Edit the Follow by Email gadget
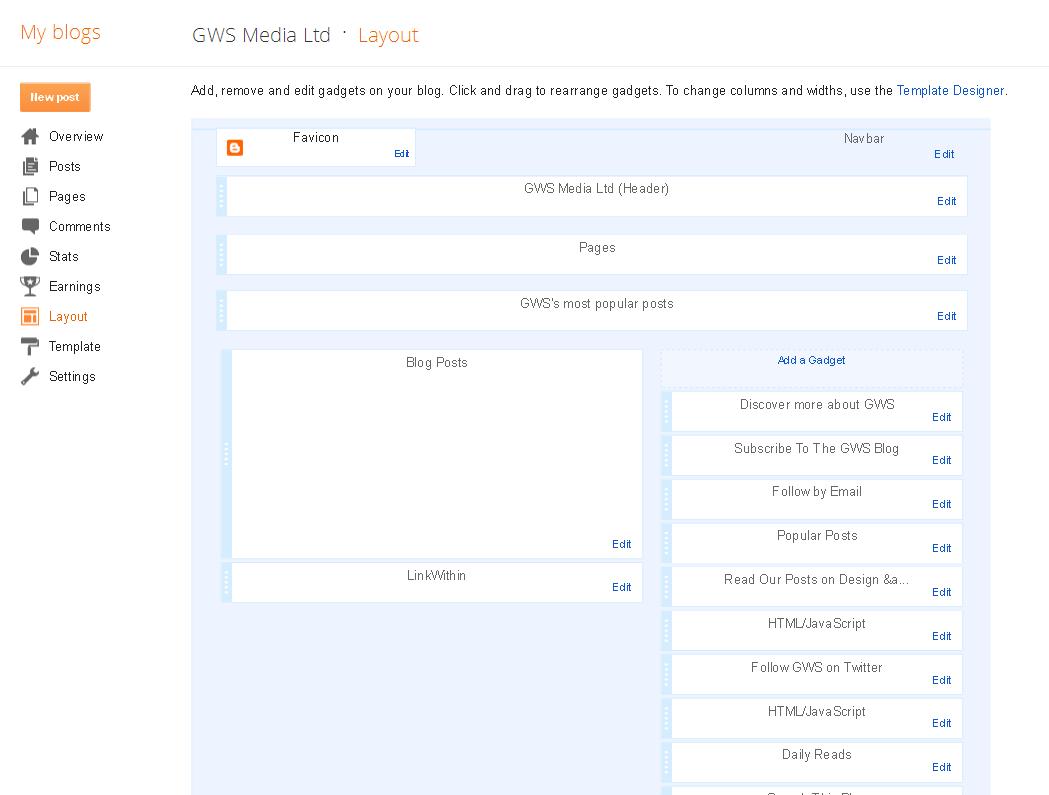 [942, 505]
